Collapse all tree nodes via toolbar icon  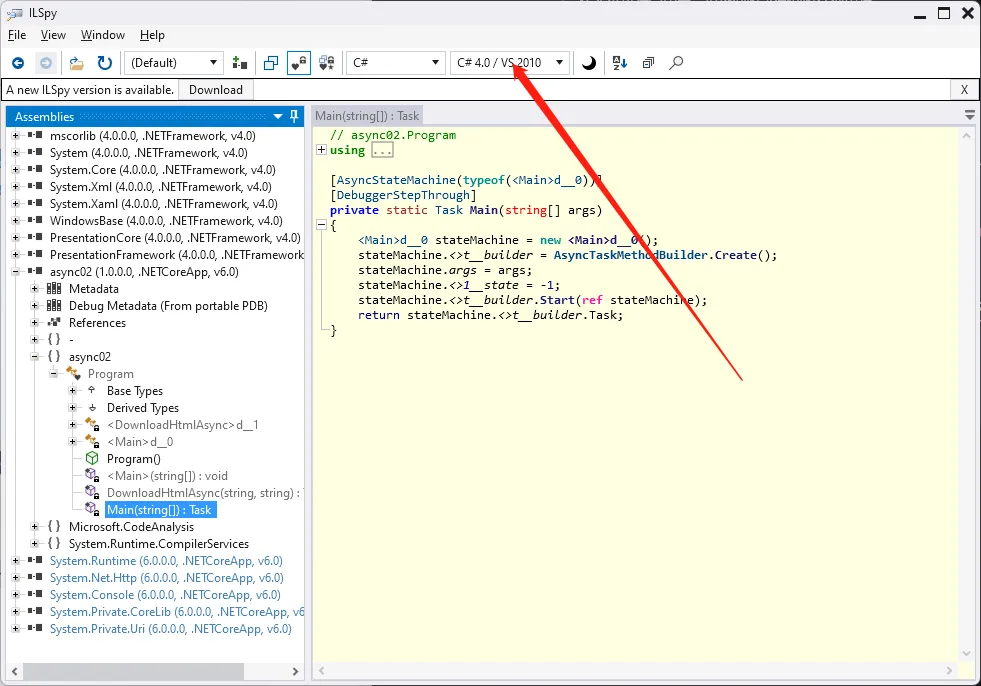[648, 63]
